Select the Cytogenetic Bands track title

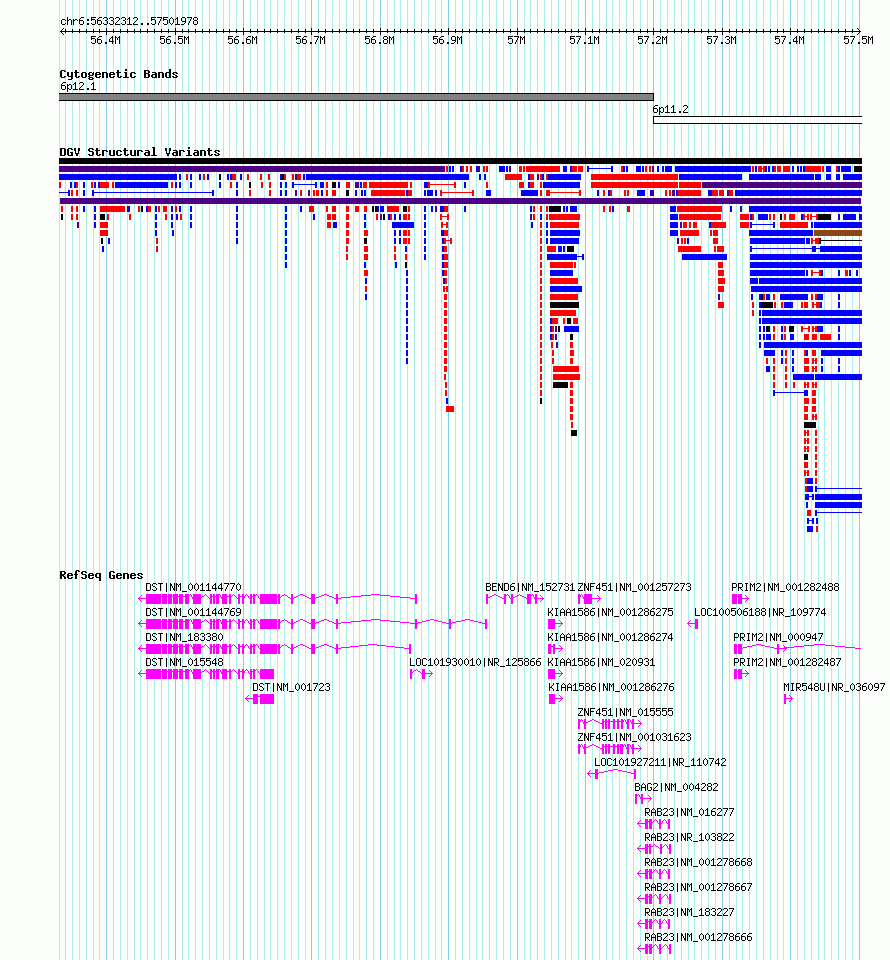pyautogui.click(x=119, y=74)
